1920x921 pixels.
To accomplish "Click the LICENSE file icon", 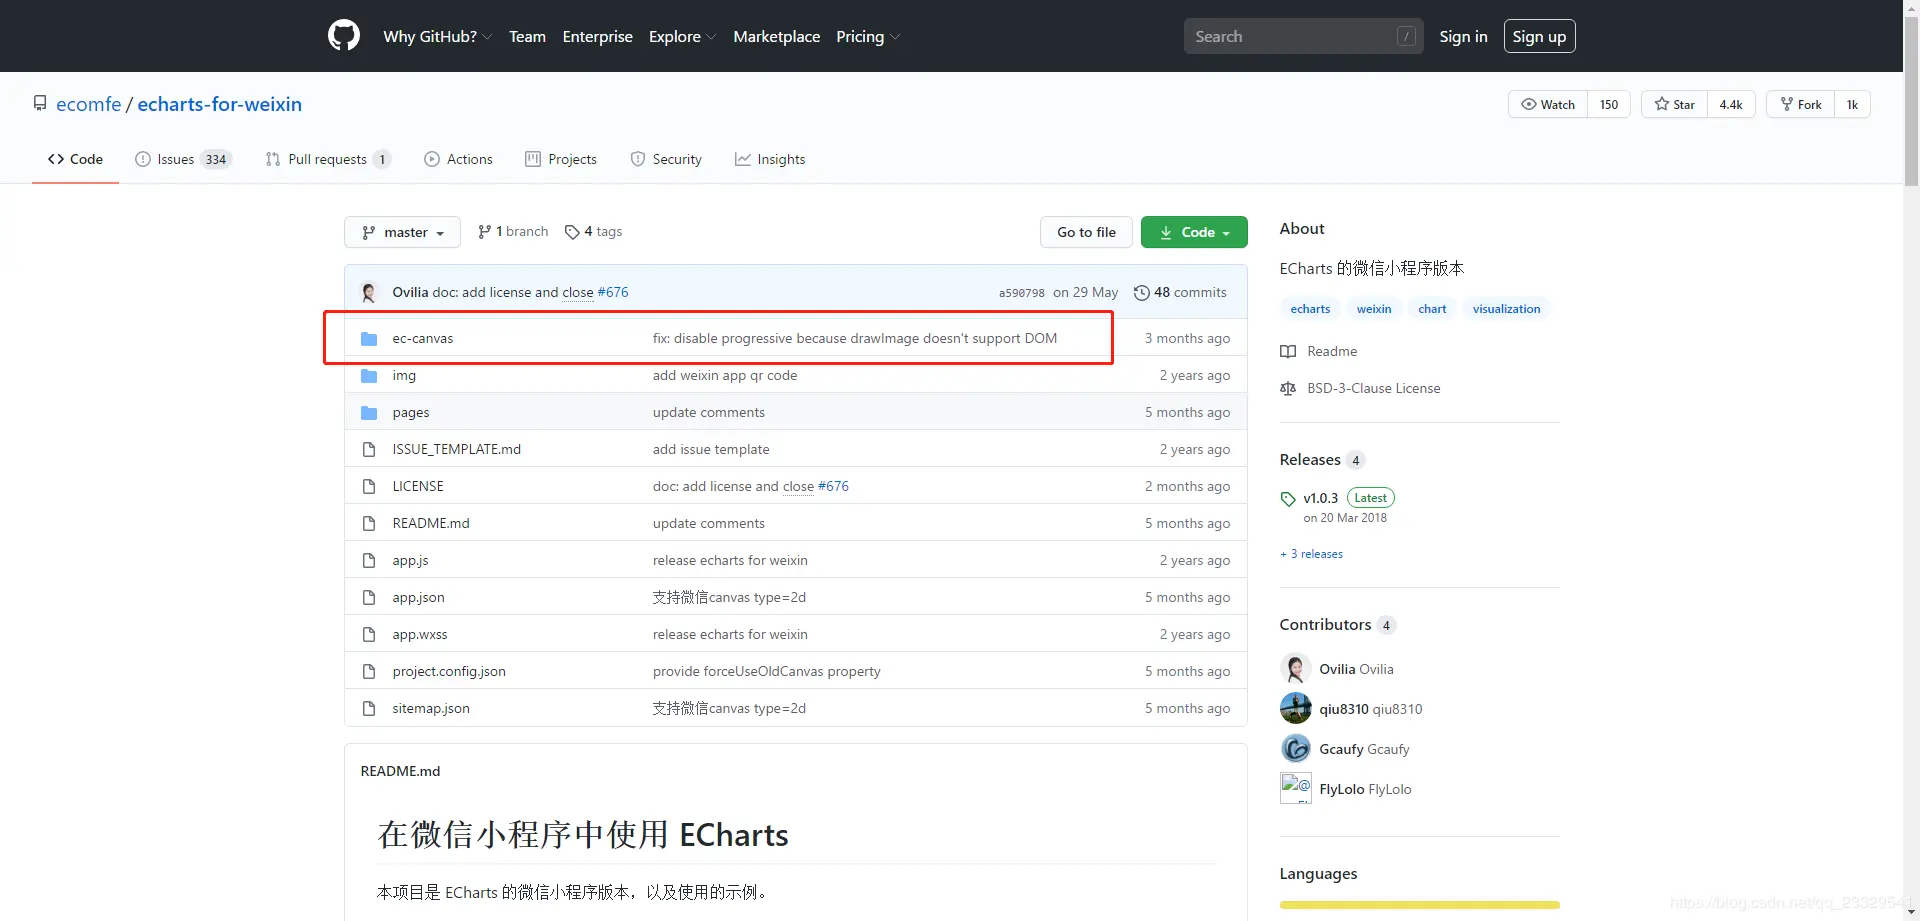I will pyautogui.click(x=369, y=487).
